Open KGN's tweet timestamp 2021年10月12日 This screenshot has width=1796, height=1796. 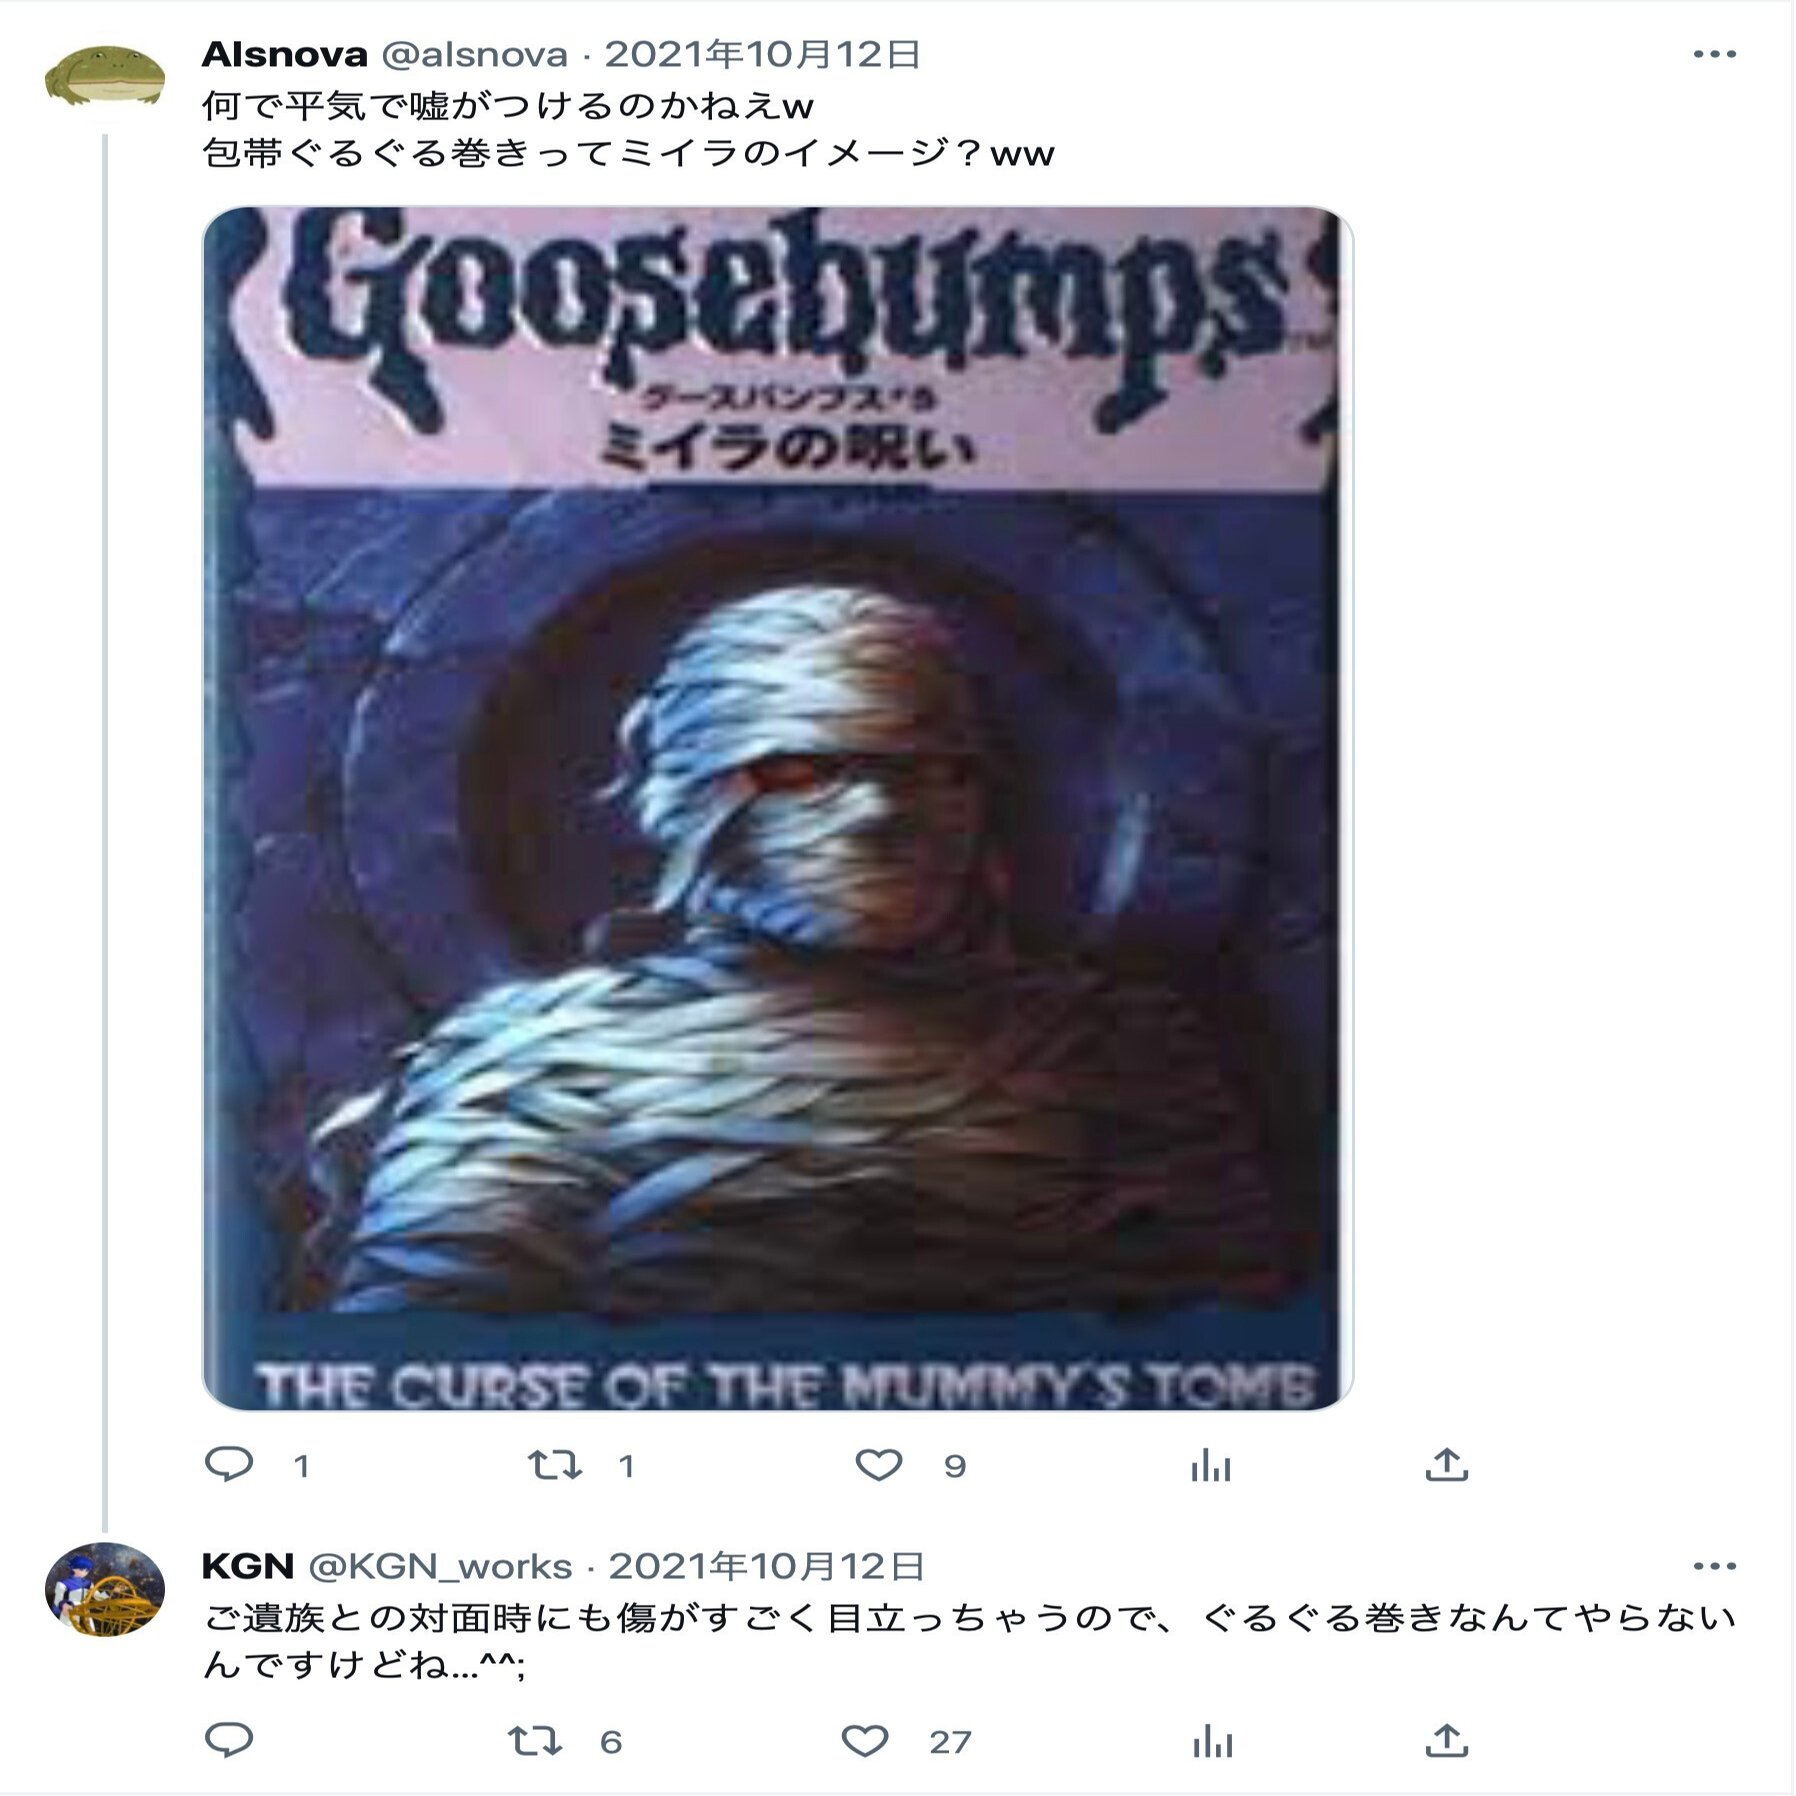(x=766, y=1566)
